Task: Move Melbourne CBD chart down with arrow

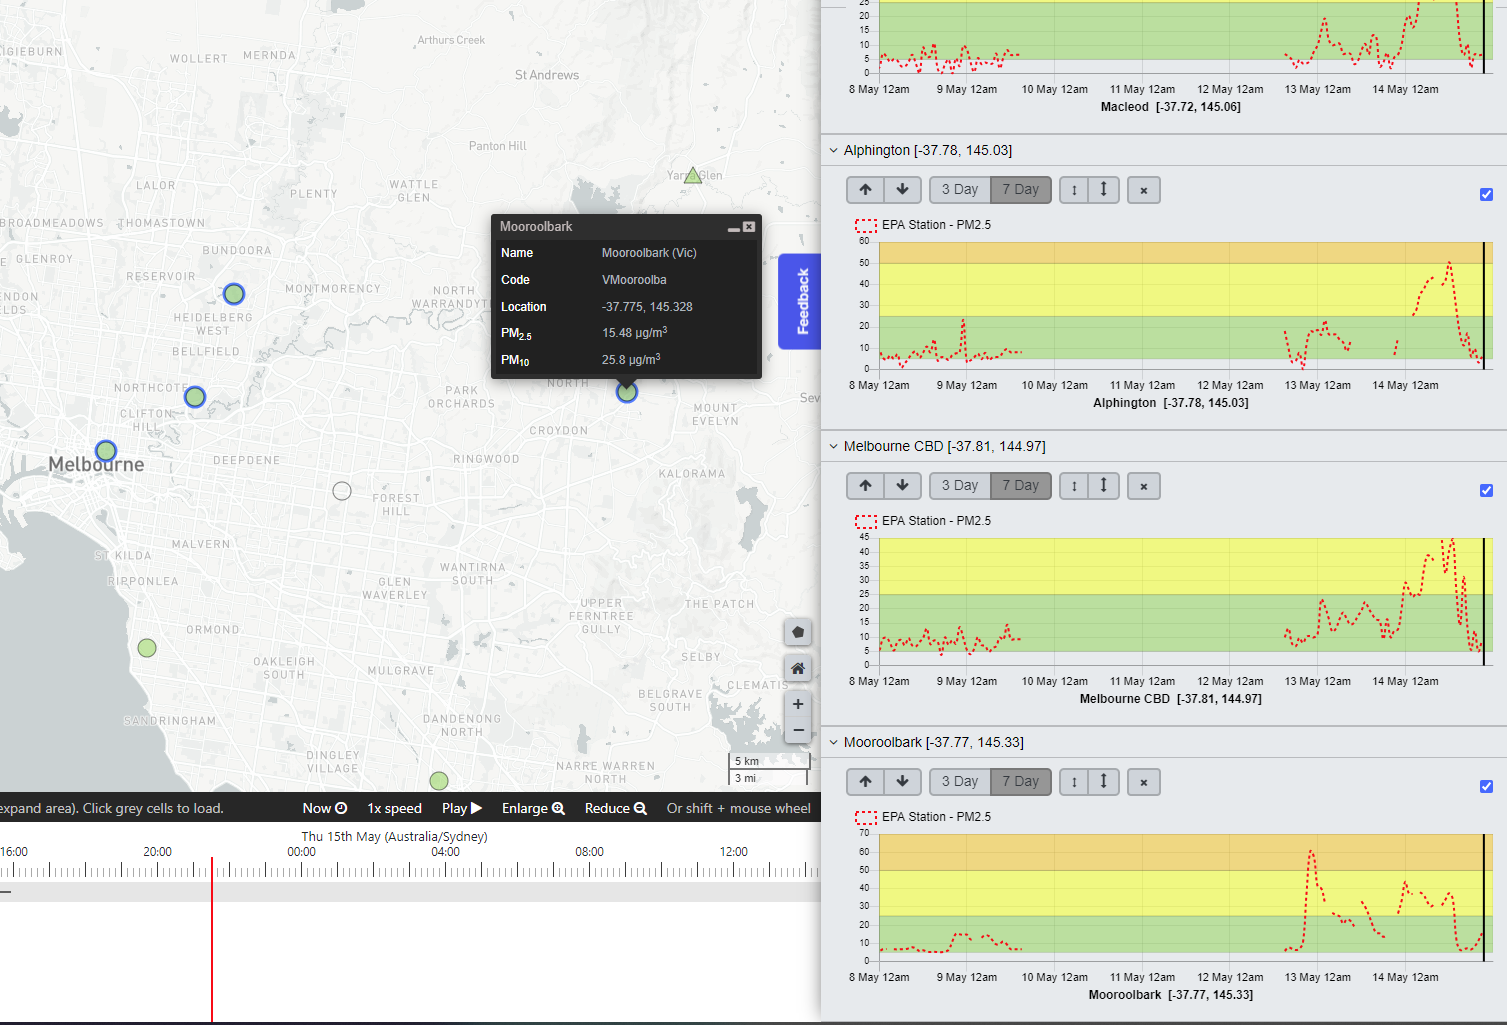Action: coord(902,486)
